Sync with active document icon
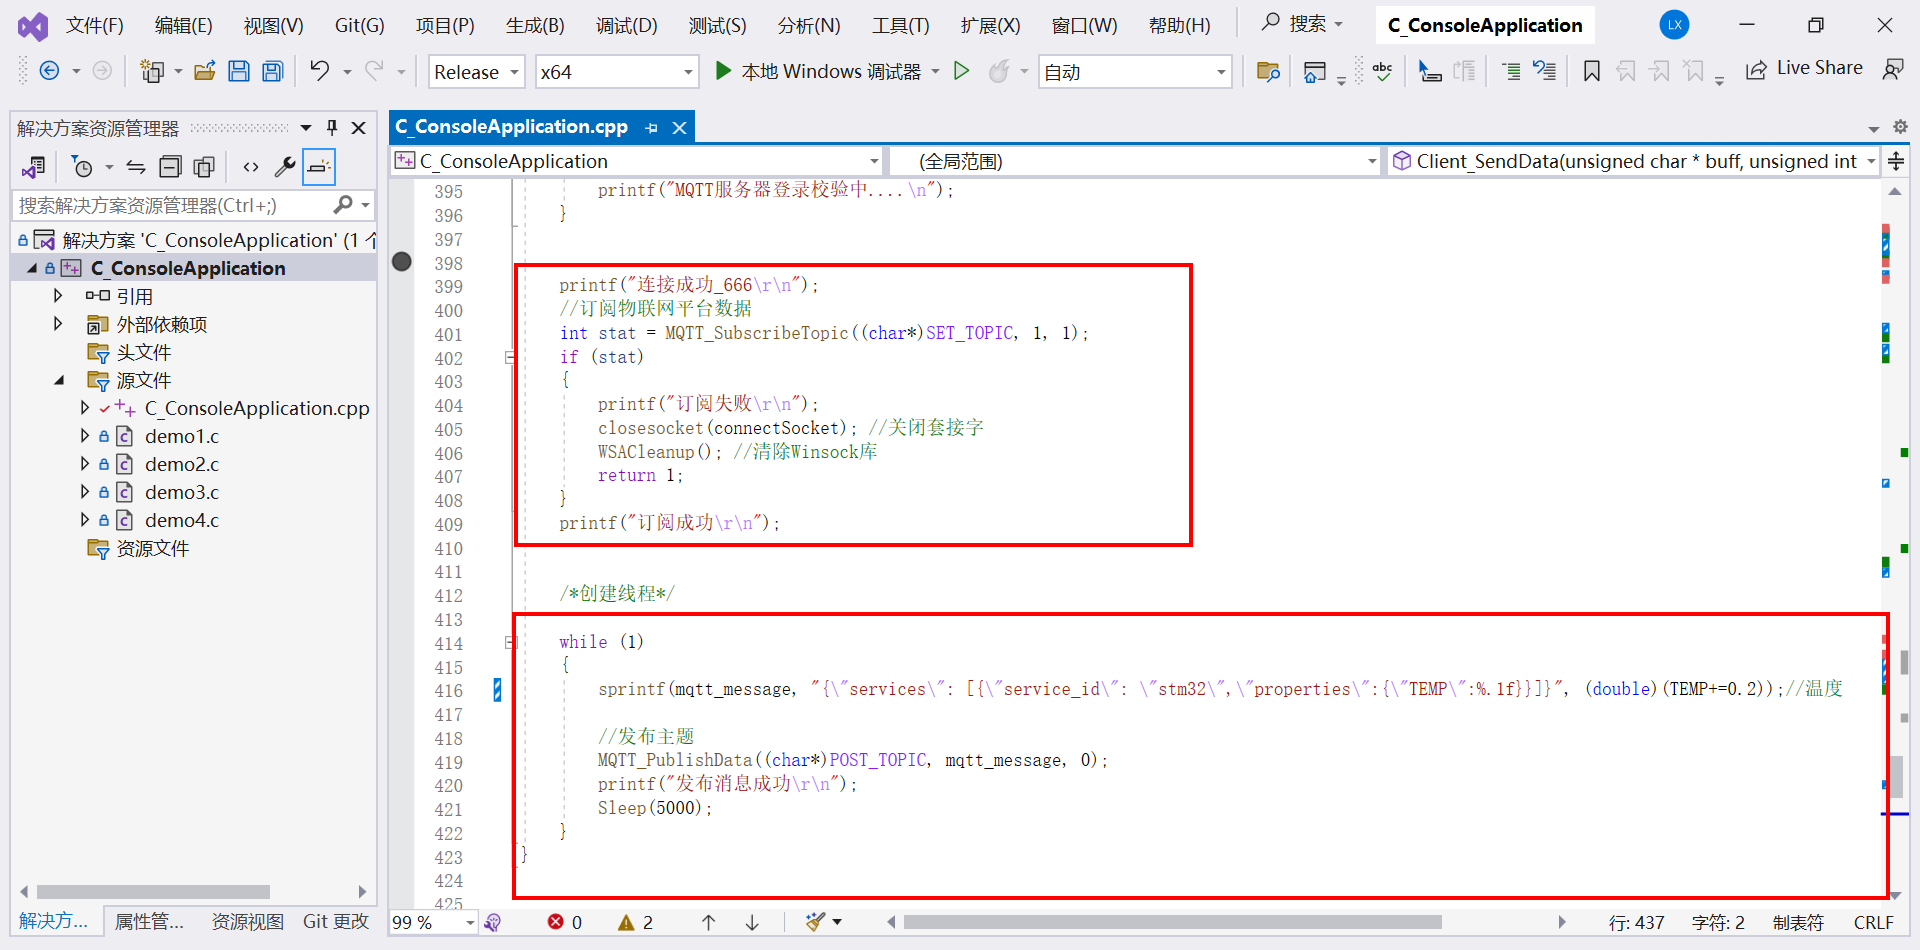 136,167
